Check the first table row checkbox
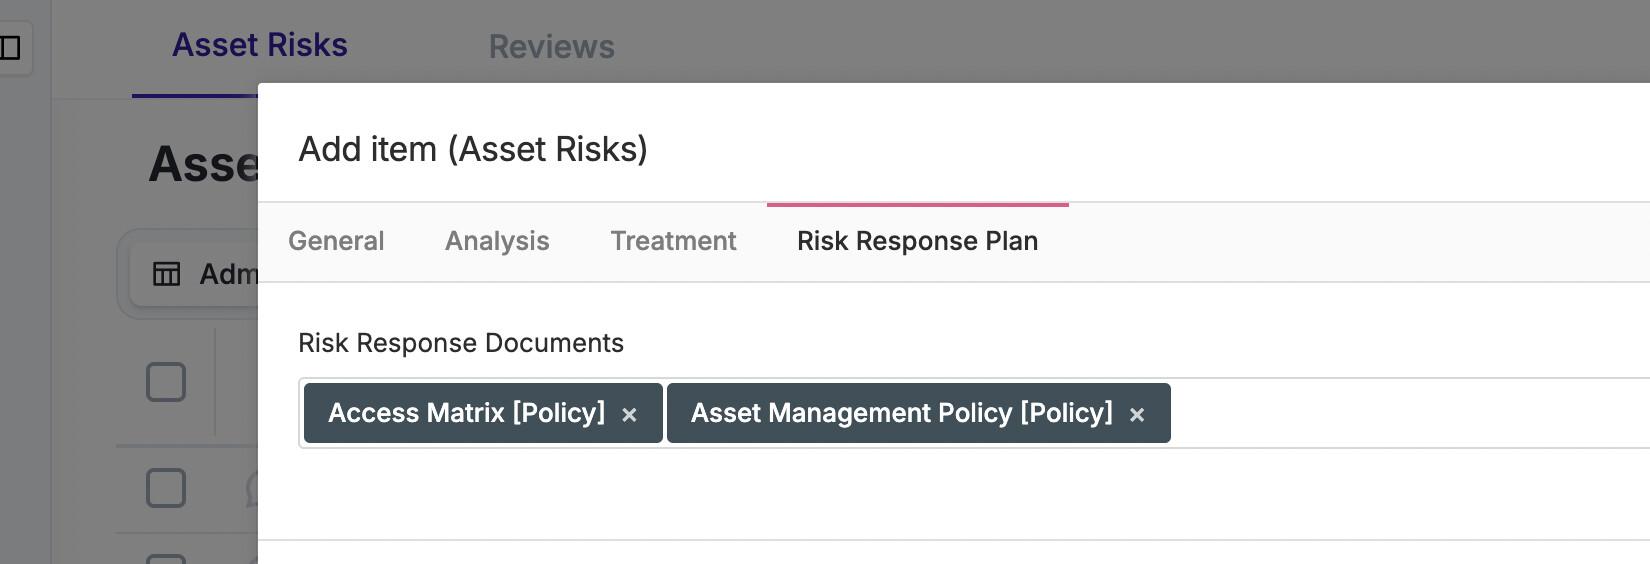The width and height of the screenshot is (1650, 564). (x=166, y=488)
